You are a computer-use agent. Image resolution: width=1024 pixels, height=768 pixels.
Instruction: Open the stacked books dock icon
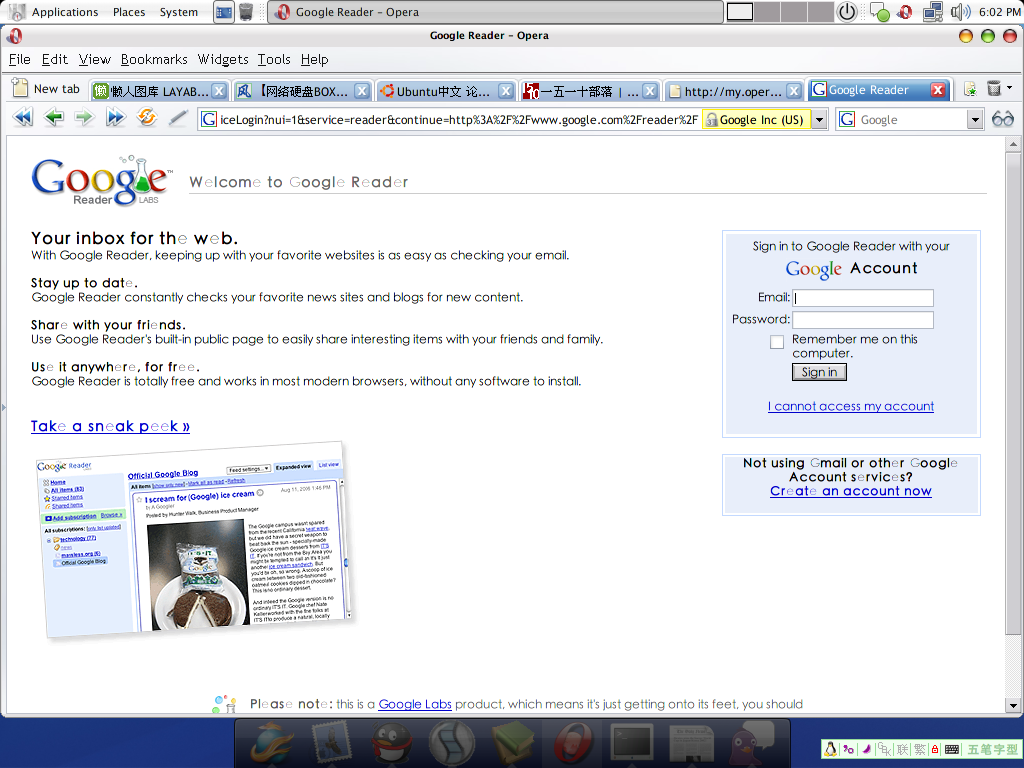coord(513,743)
